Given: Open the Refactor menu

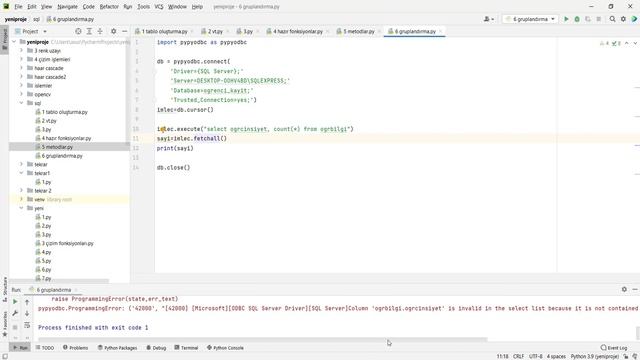Looking at the screenshot, I should [x=109, y=7].
